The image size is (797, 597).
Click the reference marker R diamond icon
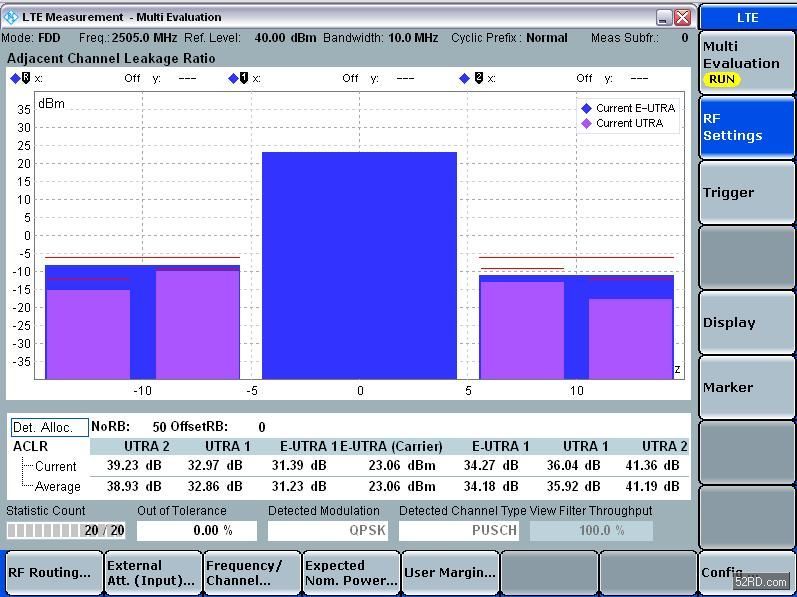tap(19, 78)
